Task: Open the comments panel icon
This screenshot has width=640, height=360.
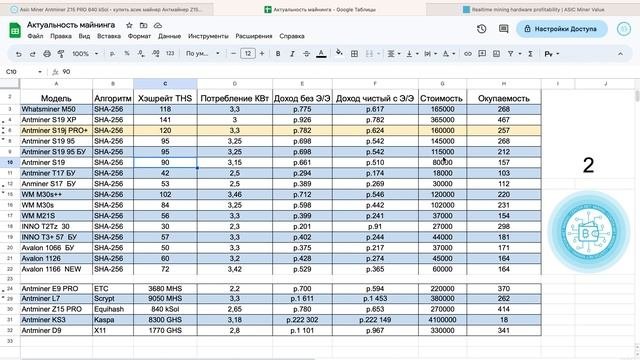Action: pos(504,29)
